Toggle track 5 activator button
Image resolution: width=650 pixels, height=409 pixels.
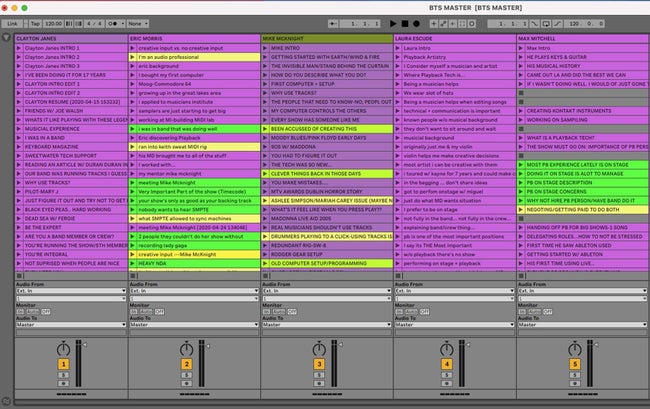click(575, 364)
